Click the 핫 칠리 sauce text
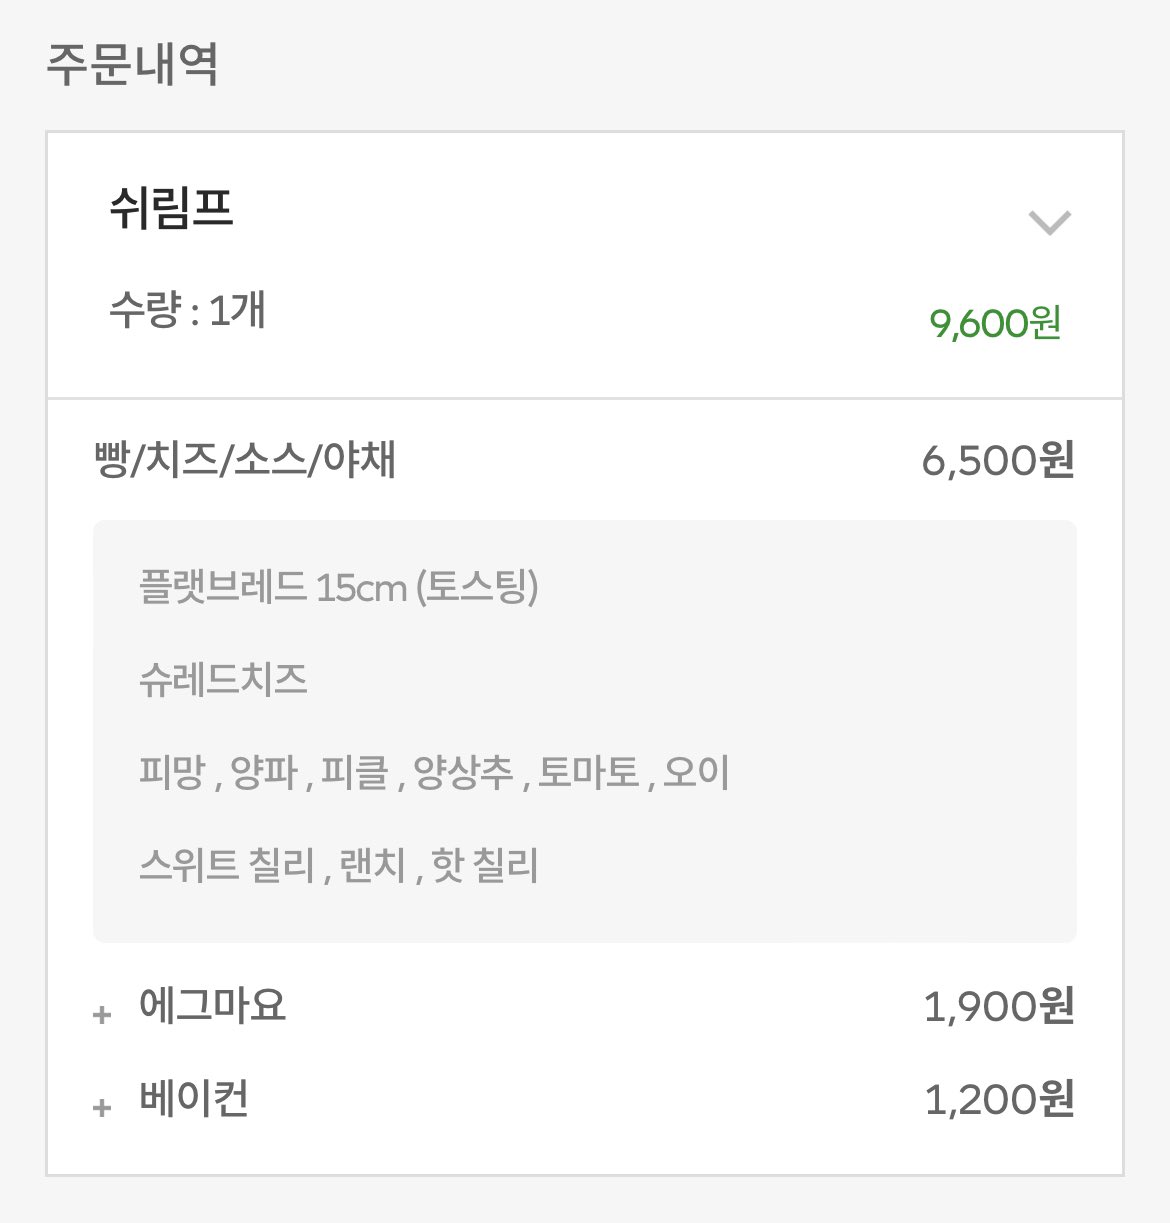 [x=485, y=866]
